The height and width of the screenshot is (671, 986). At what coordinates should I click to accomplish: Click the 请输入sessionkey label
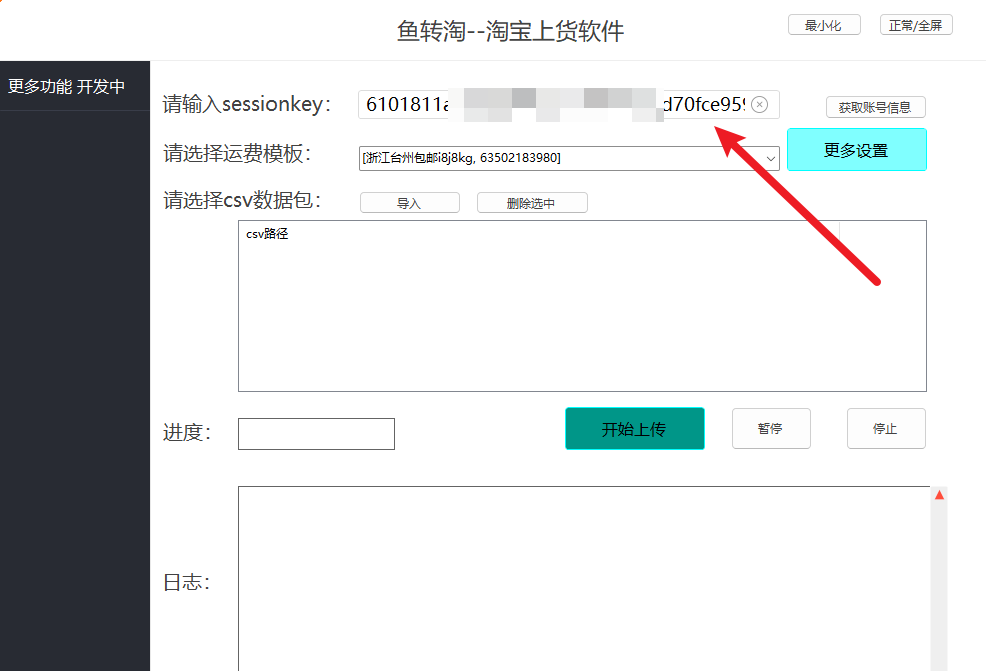(x=246, y=104)
